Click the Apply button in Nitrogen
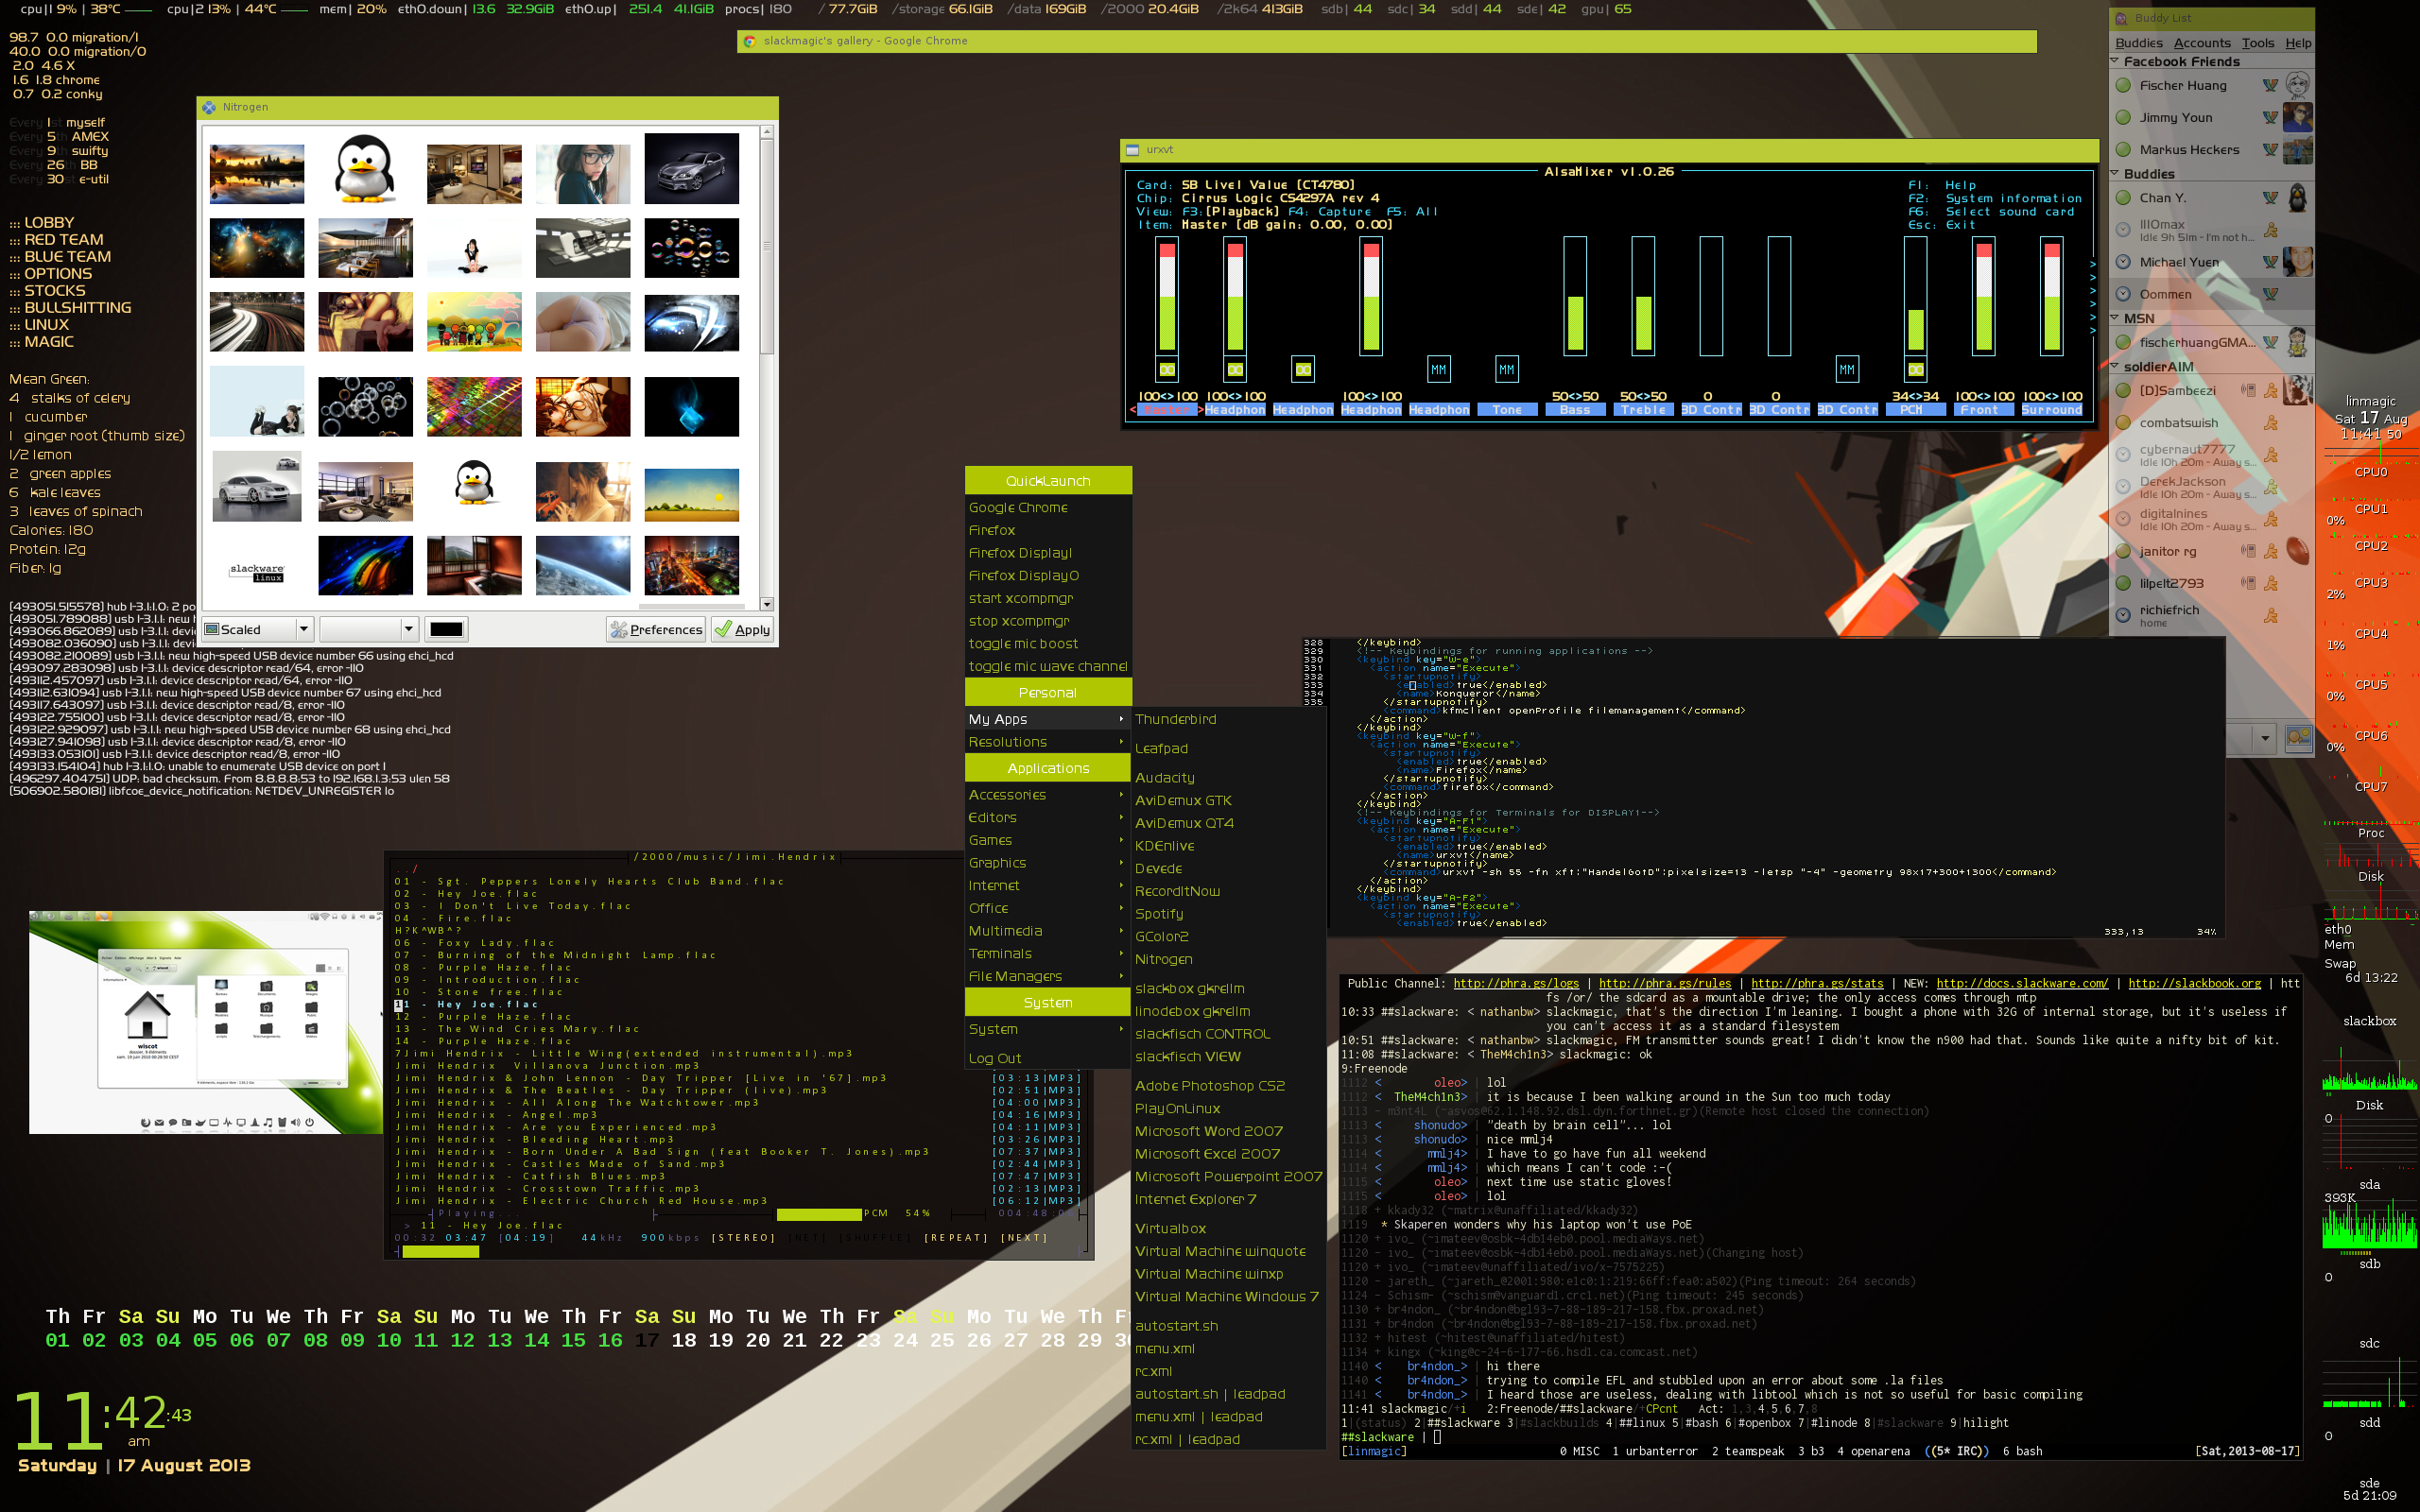Viewport: 2420px width, 1512px height. click(x=742, y=629)
